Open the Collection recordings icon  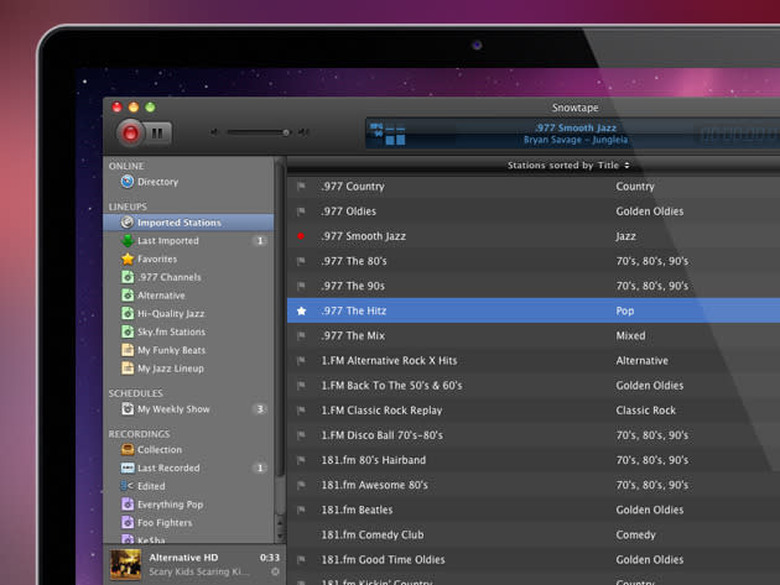click(x=127, y=450)
